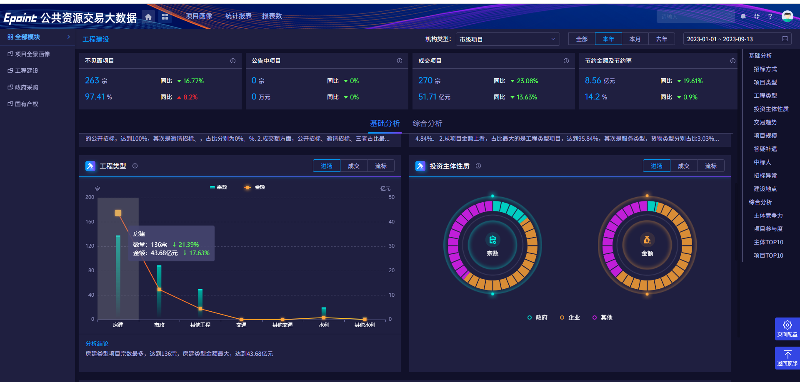Click the user avatar at top right
Screen dimensions: 800x382
(x=787, y=17)
